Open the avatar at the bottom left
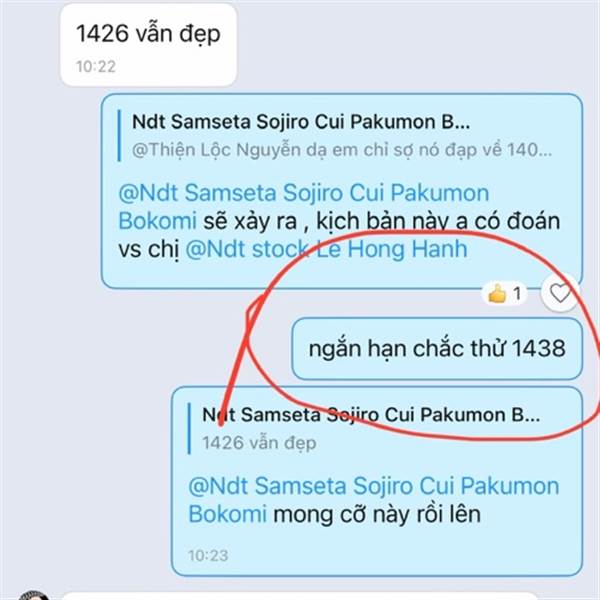This screenshot has height=600, width=600. click(x=34, y=595)
